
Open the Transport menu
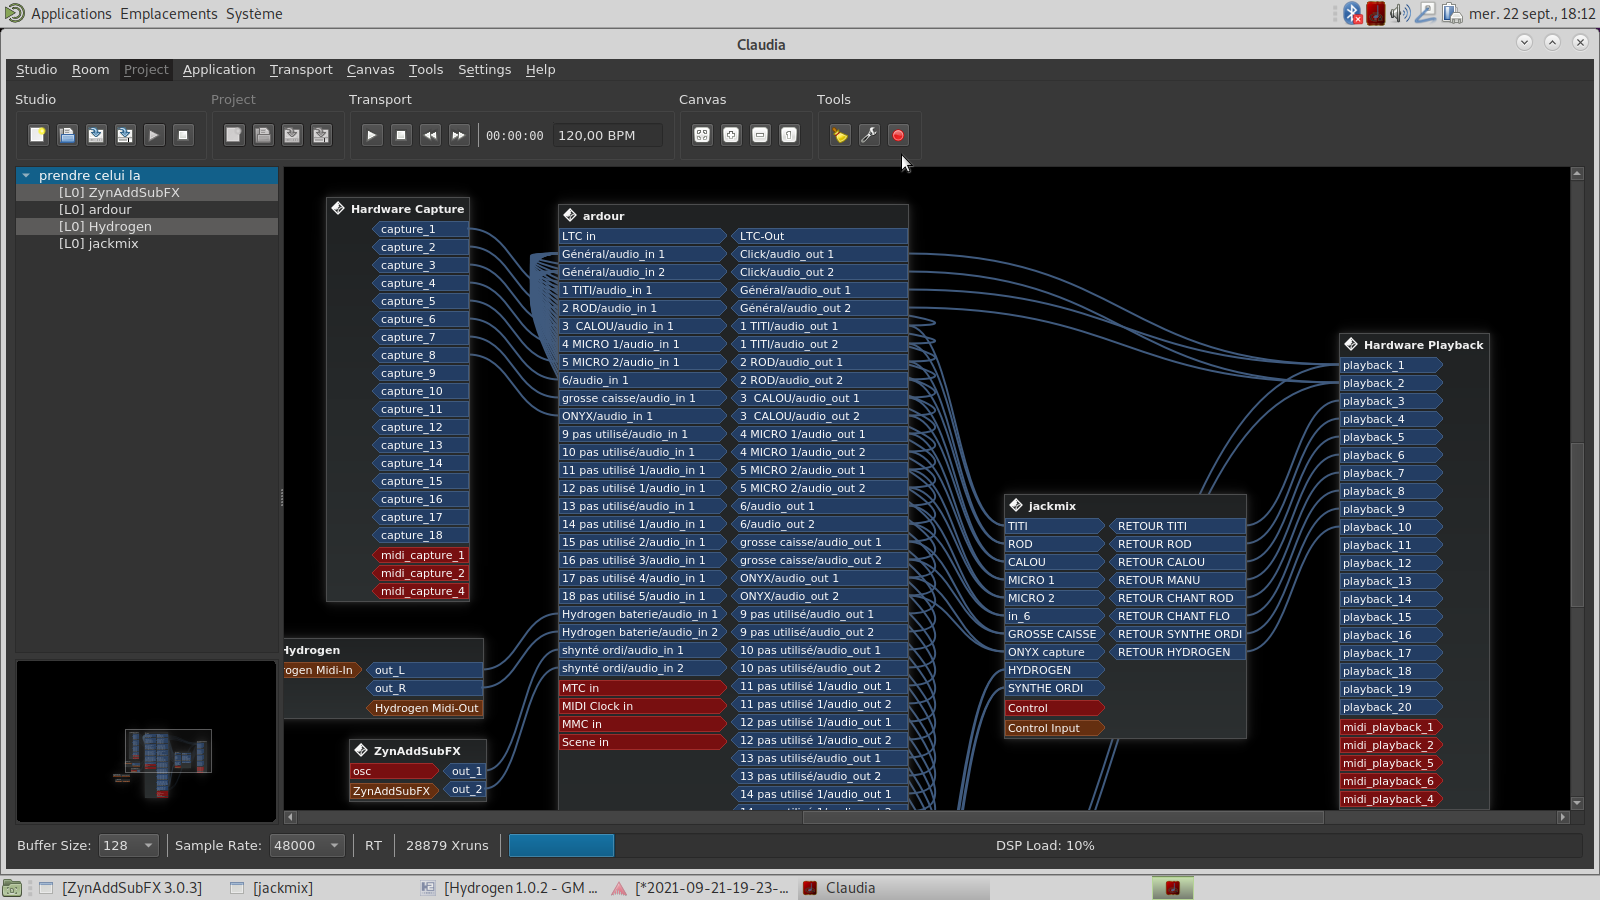[300, 70]
